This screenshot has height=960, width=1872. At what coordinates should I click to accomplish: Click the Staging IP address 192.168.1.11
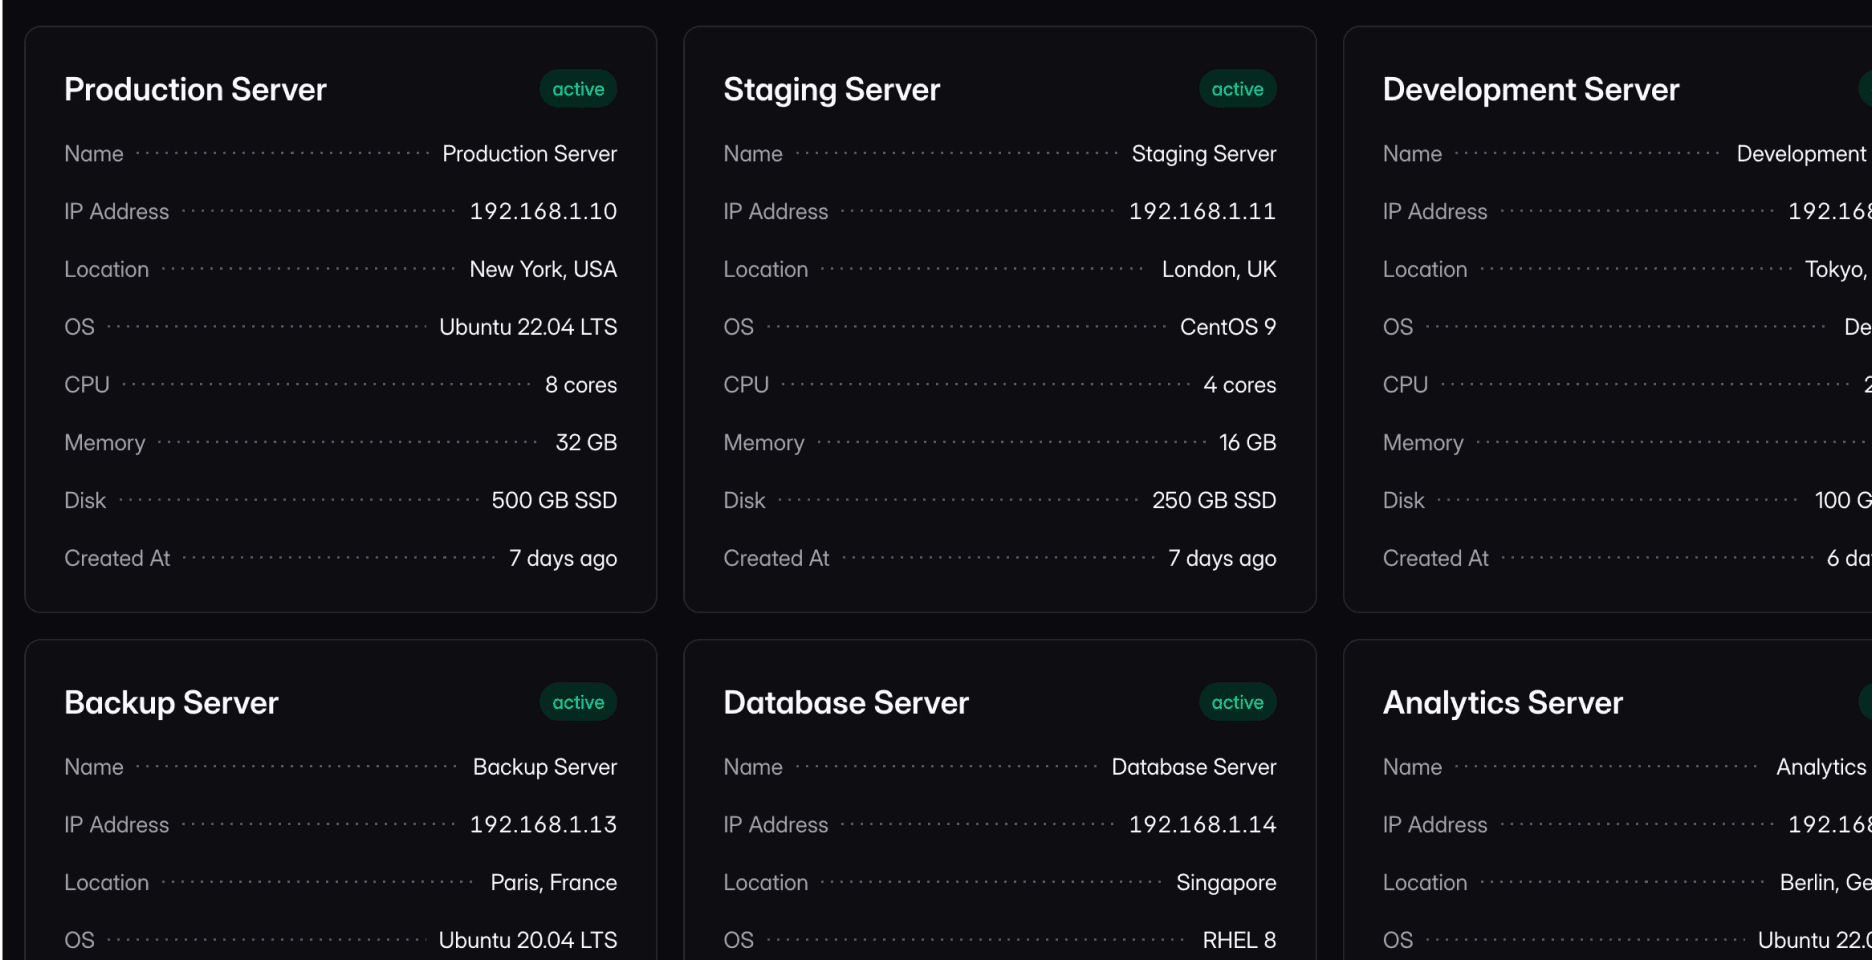click(x=1202, y=211)
